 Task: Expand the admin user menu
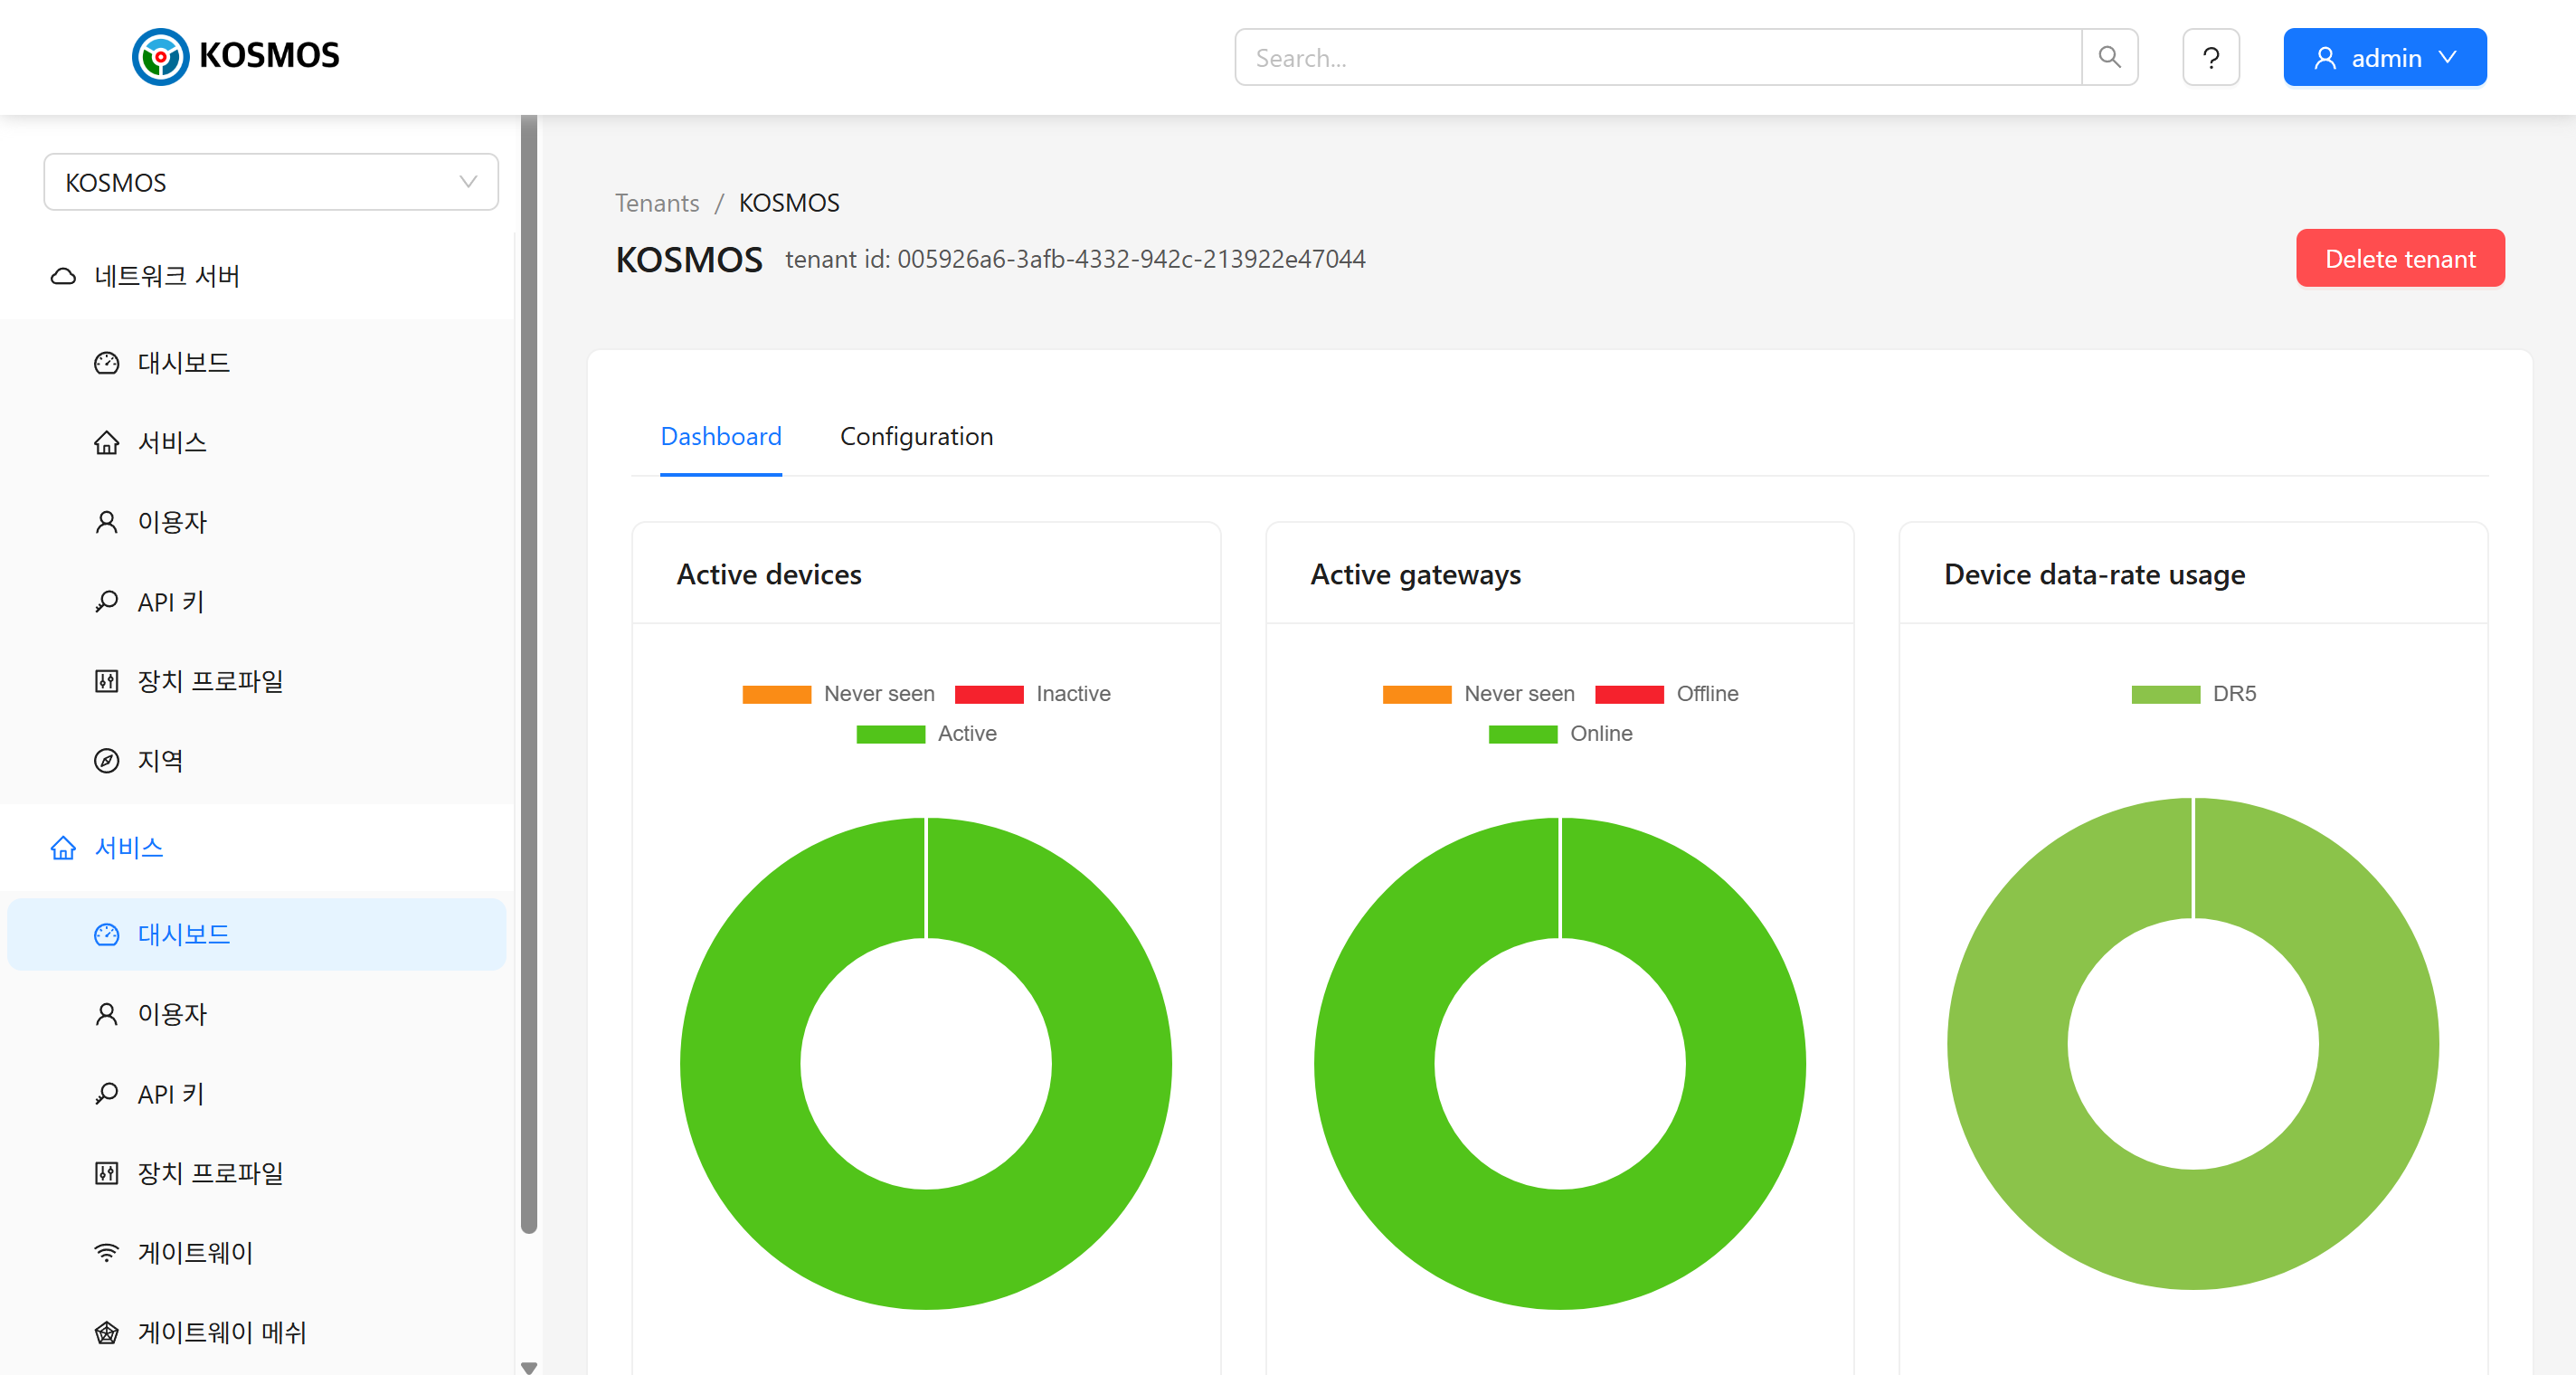tap(2384, 57)
